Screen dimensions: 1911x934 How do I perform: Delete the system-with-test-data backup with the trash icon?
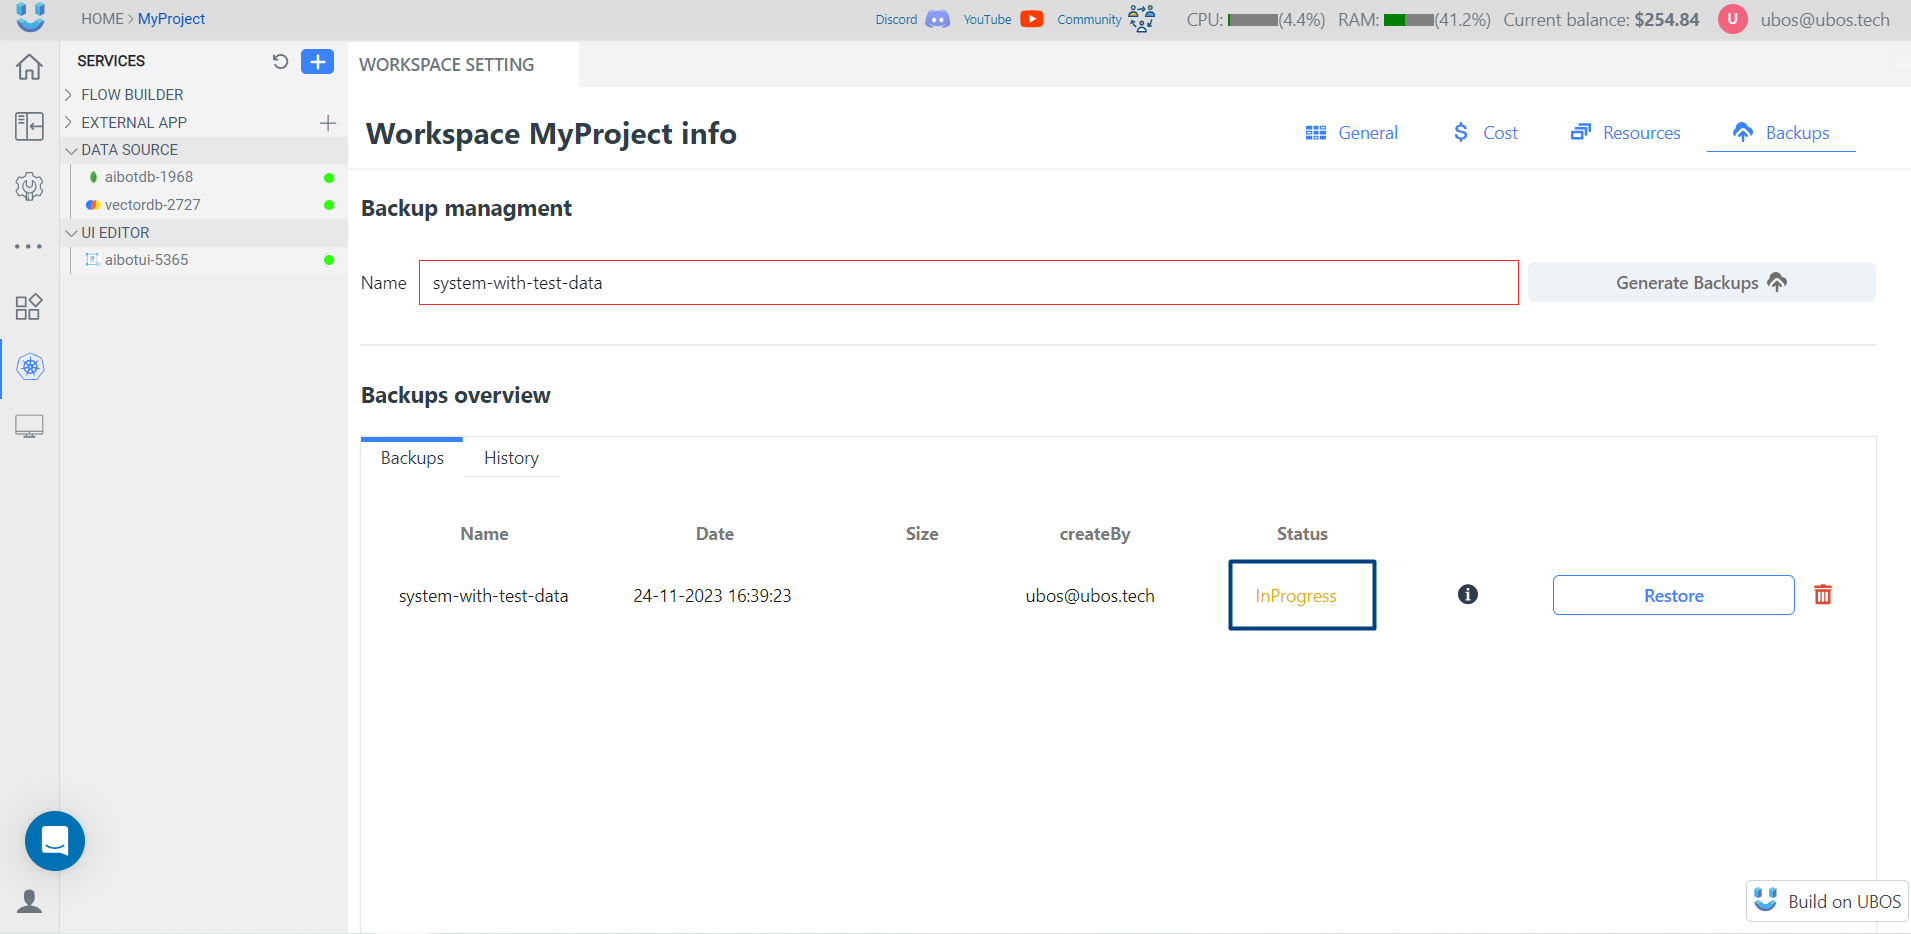point(1823,595)
